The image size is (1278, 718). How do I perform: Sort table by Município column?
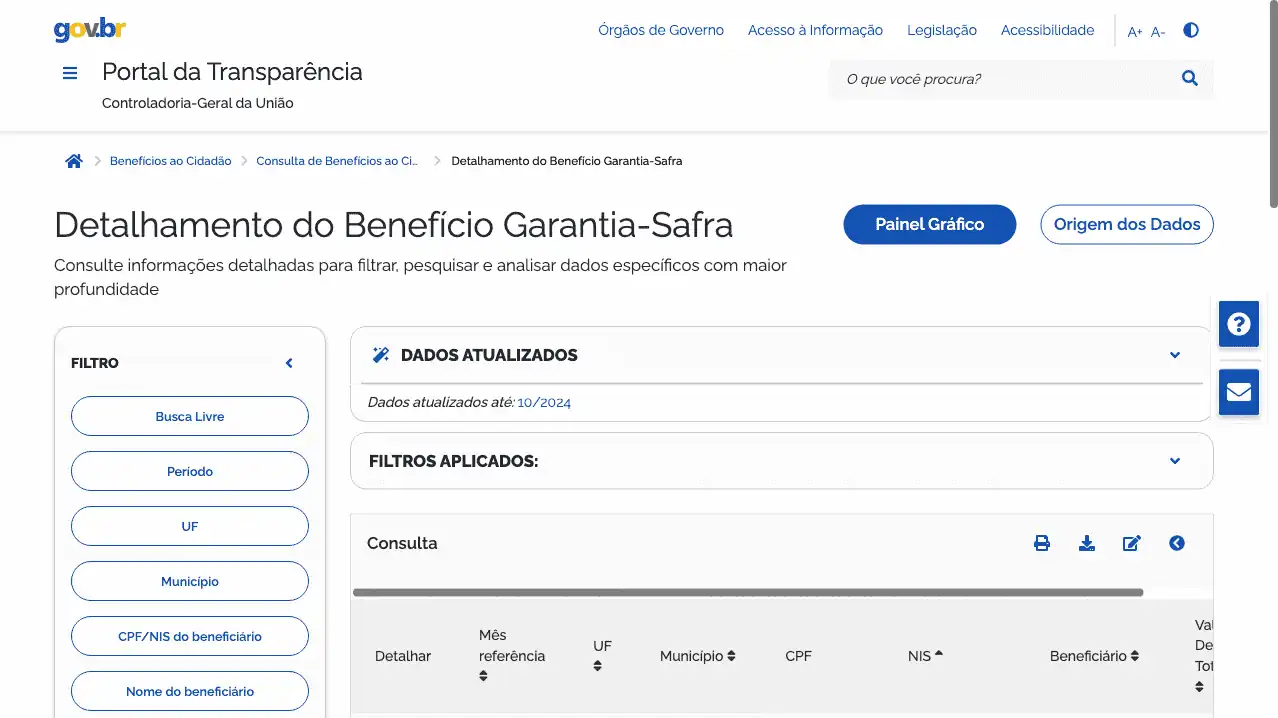click(698, 656)
